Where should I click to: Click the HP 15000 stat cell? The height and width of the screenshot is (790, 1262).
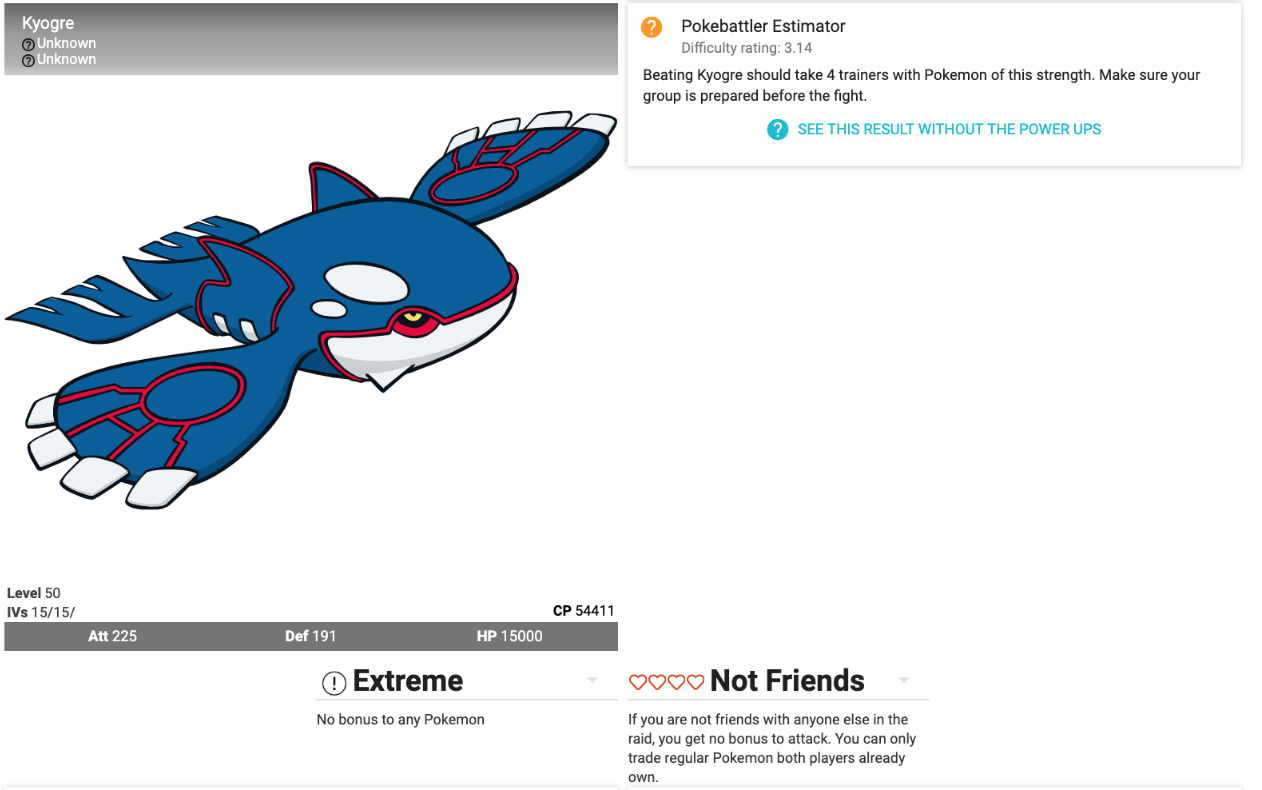[x=509, y=636]
